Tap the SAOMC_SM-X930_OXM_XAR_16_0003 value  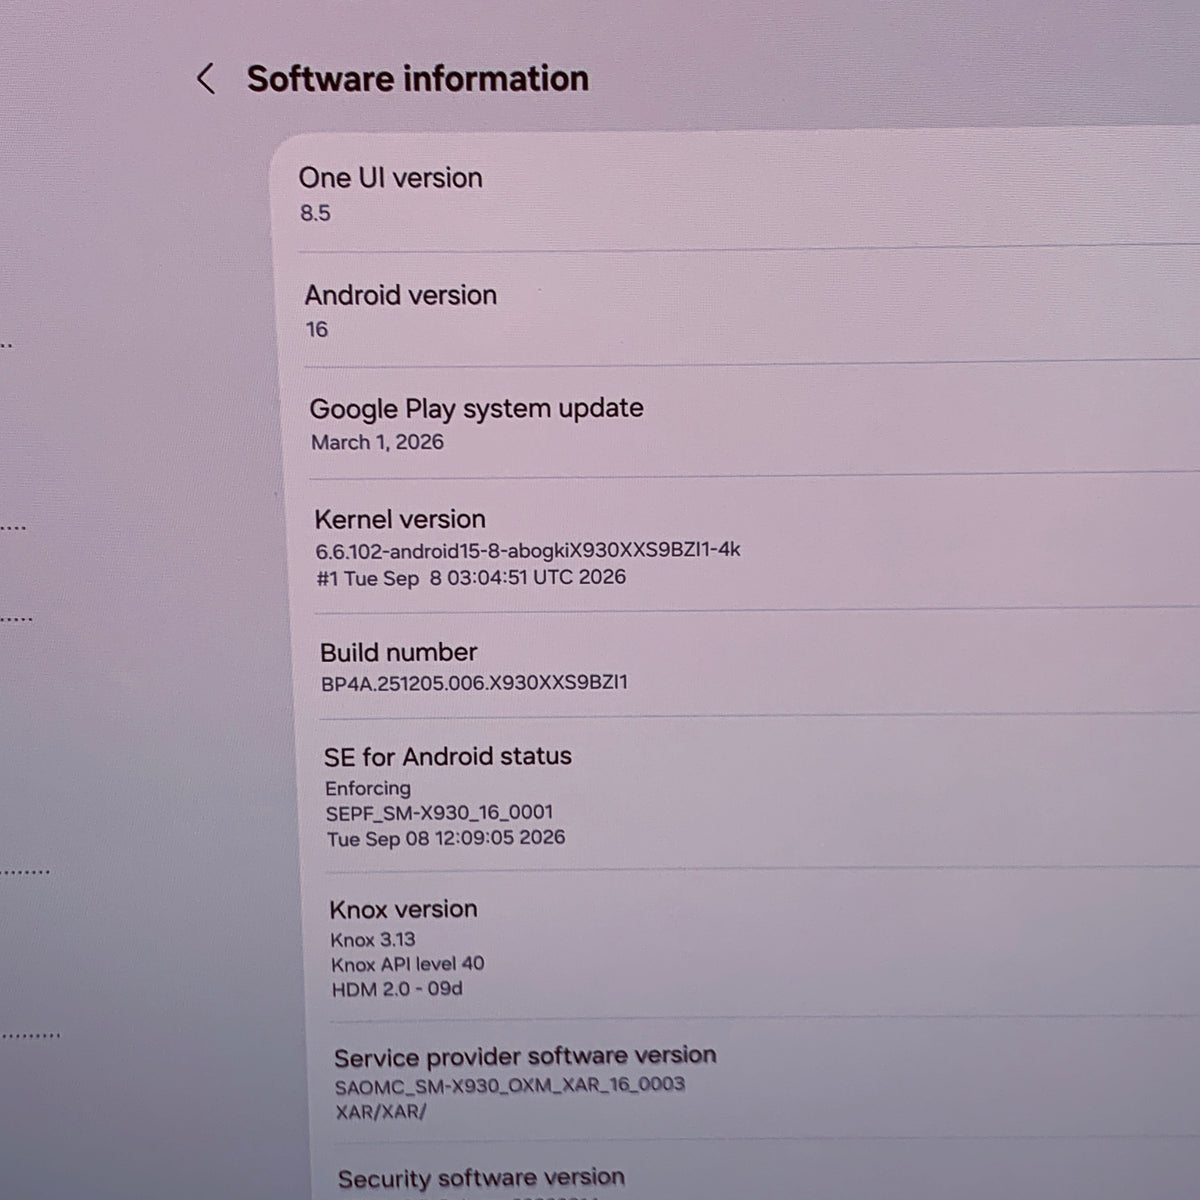click(510, 1085)
